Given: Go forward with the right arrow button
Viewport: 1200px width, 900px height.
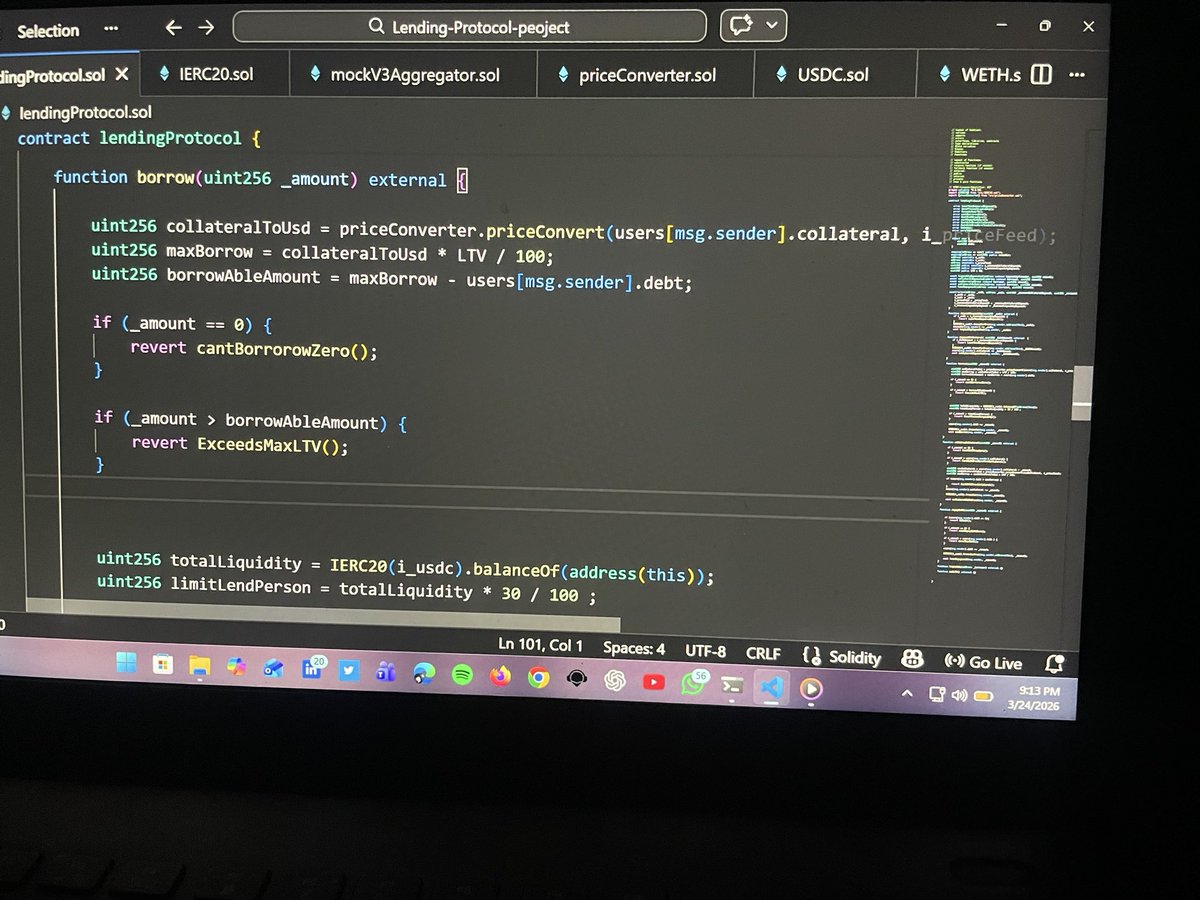Looking at the screenshot, I should click(x=206, y=28).
